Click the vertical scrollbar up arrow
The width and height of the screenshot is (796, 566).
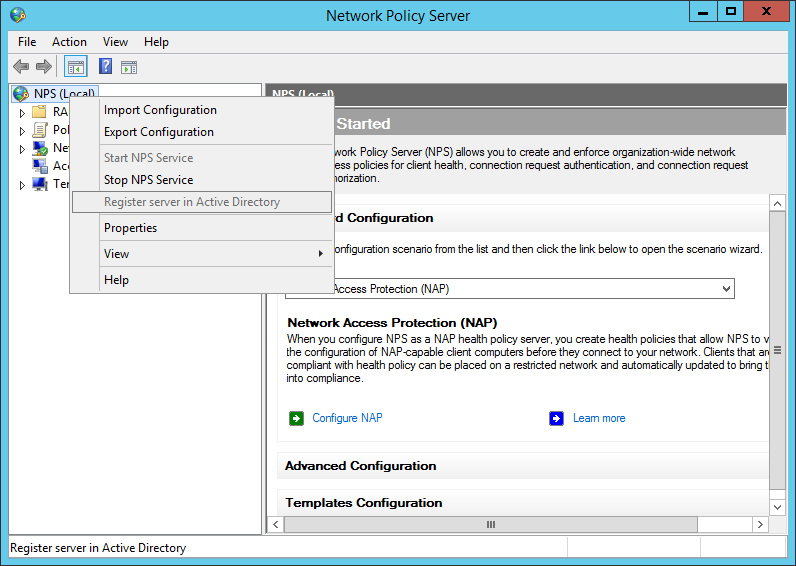[x=777, y=204]
